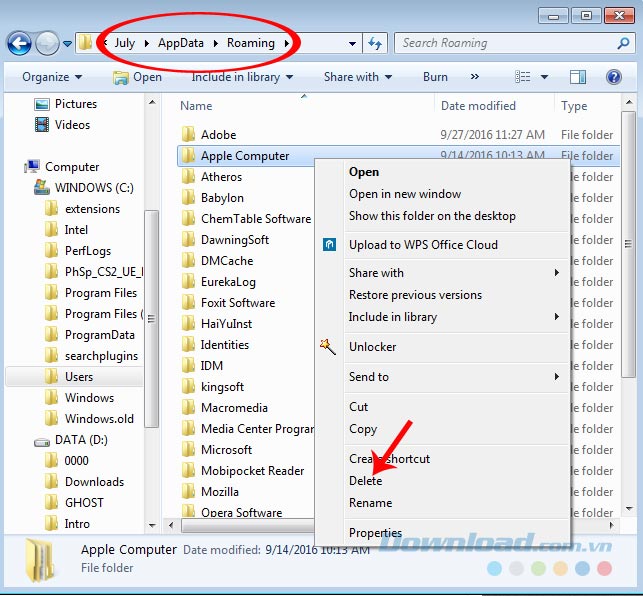643x596 pixels.
Task: Click the Unlocker wand icon in context menu
Action: (328, 347)
